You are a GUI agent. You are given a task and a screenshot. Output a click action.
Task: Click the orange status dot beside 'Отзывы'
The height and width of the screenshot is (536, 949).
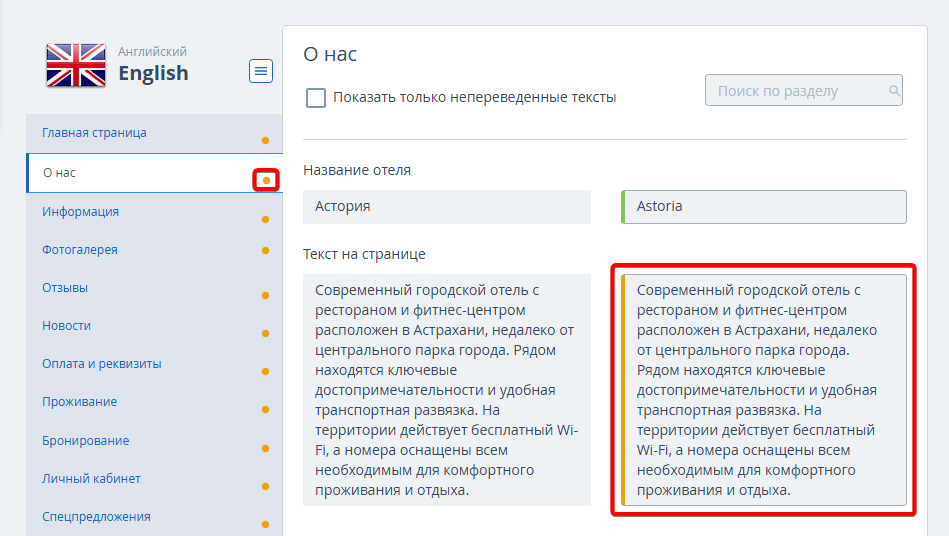pos(265,296)
